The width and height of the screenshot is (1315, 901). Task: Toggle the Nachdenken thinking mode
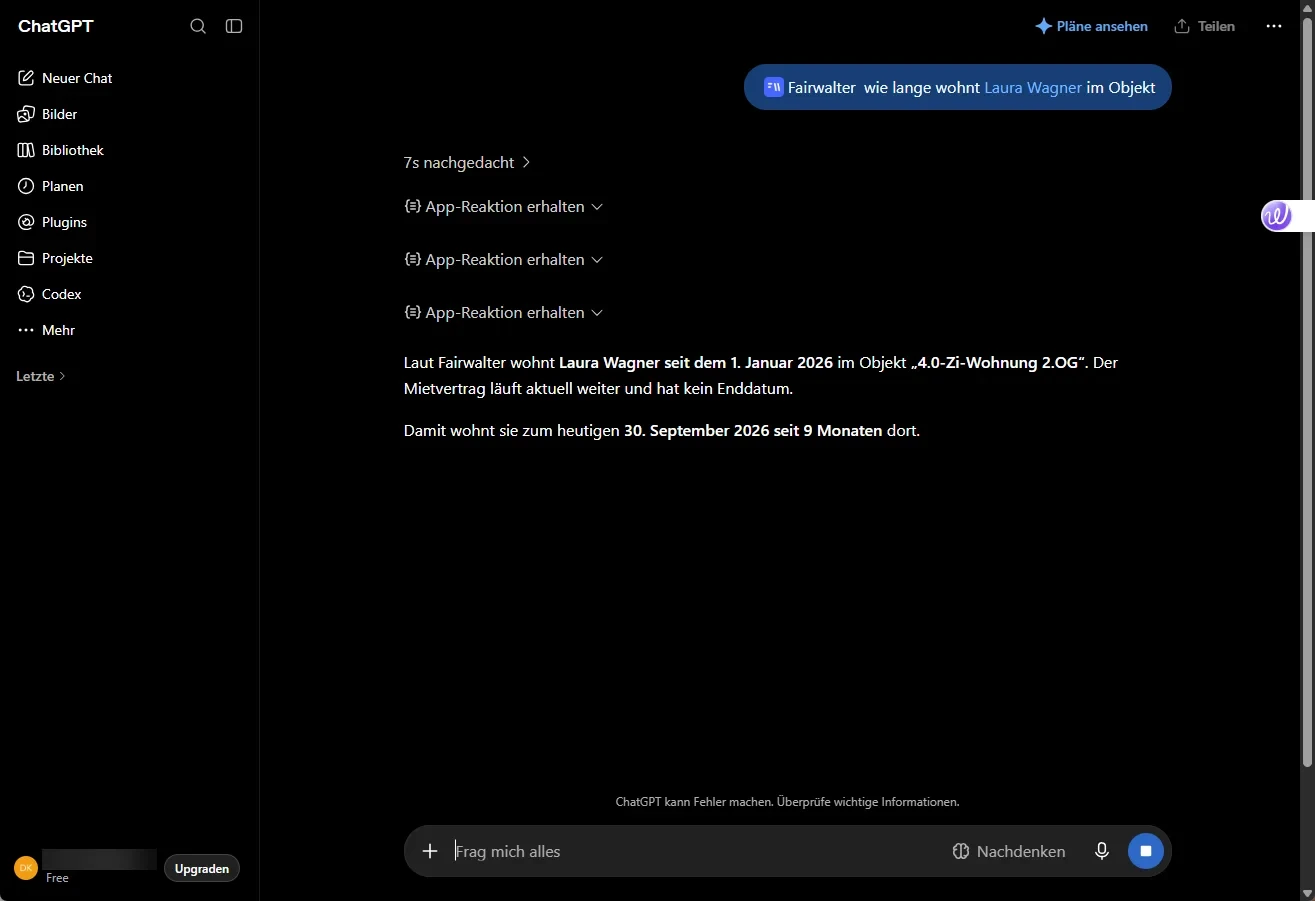click(x=1009, y=851)
